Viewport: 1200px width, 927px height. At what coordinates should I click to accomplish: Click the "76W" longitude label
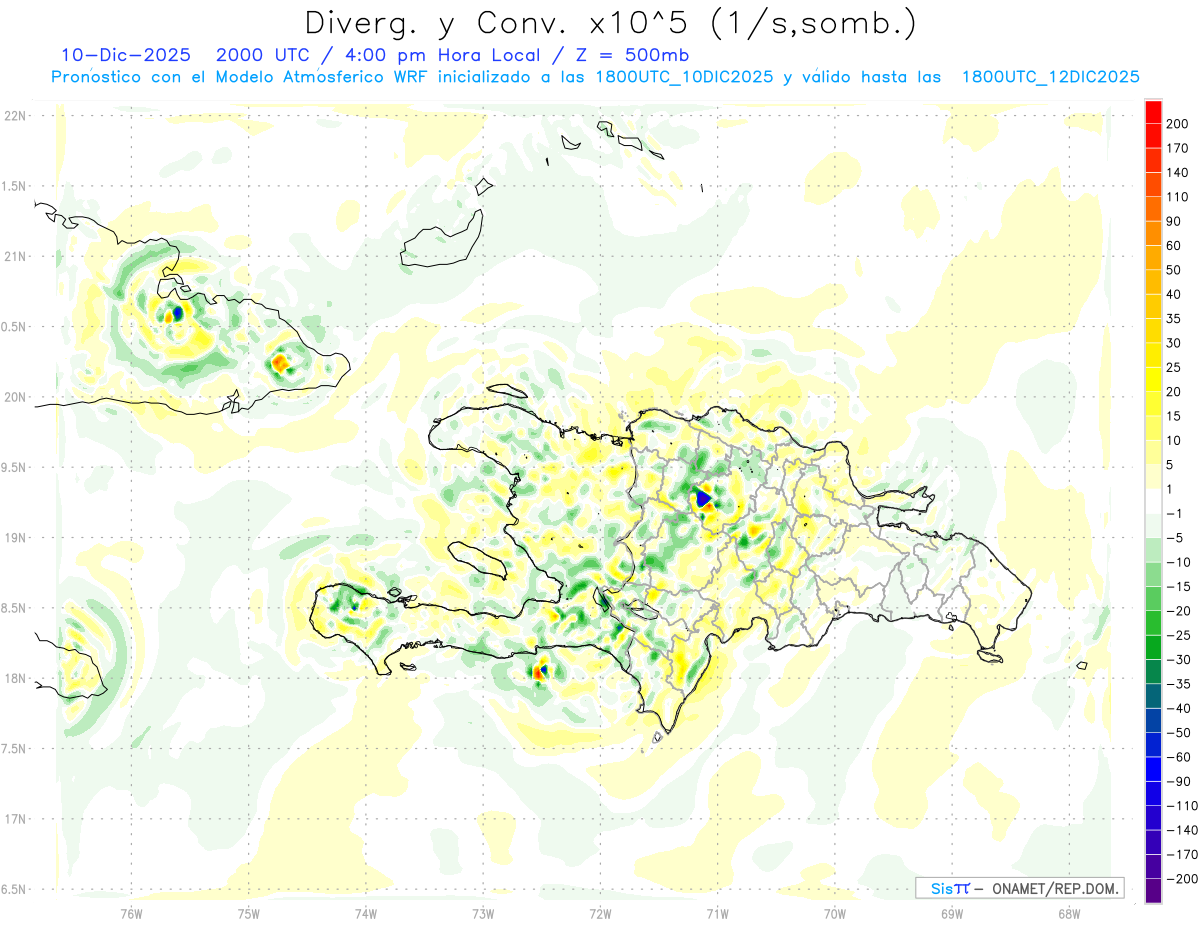point(131,912)
